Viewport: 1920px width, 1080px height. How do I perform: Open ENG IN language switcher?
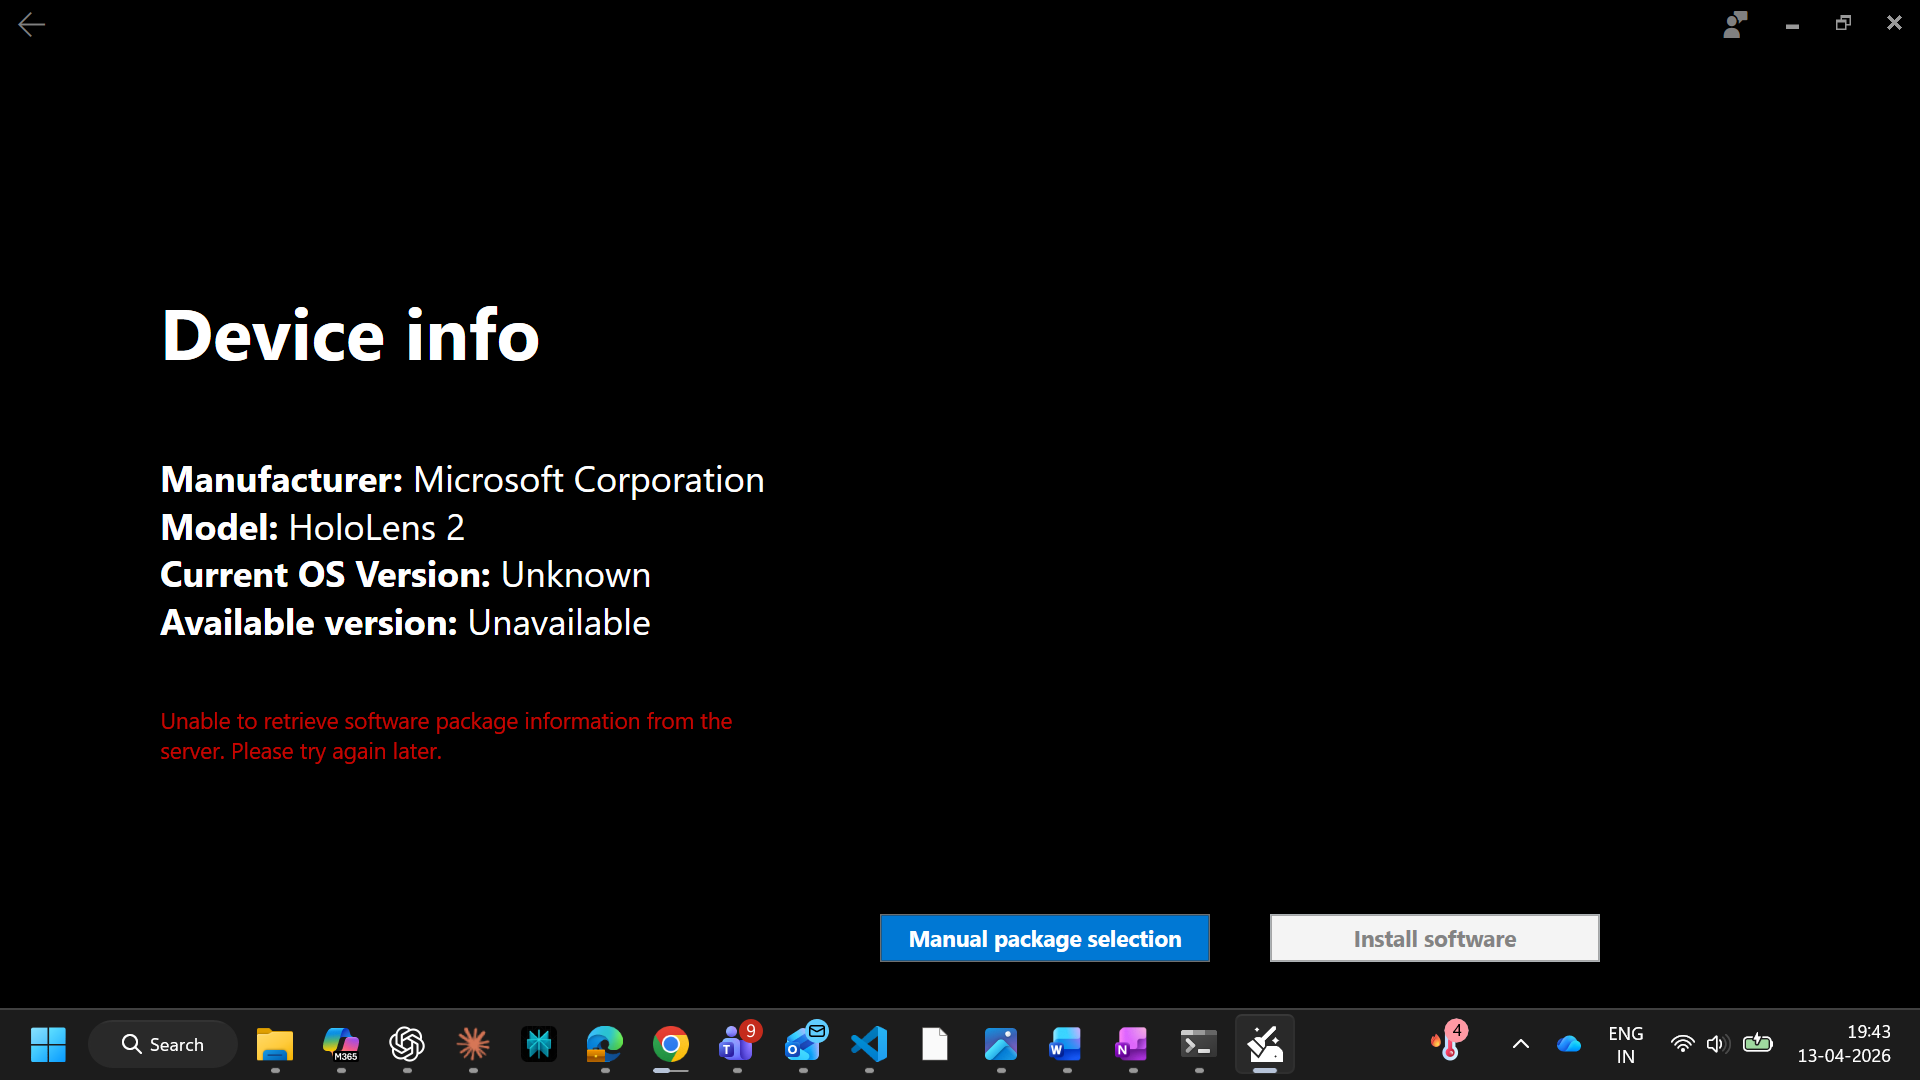click(1625, 1044)
